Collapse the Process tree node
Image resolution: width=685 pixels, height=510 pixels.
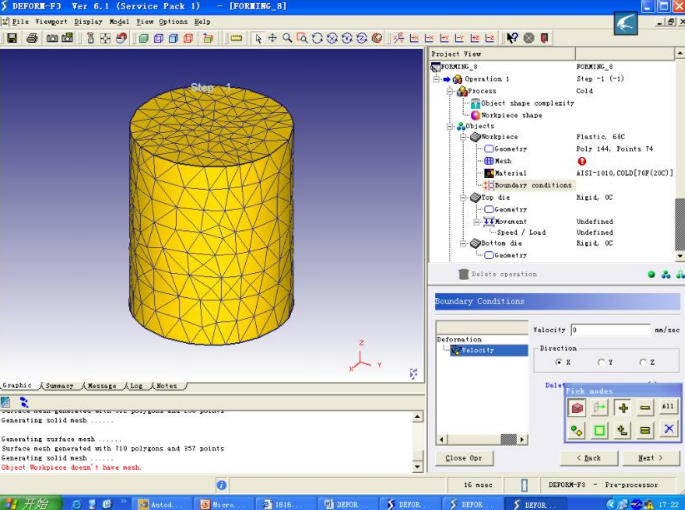click(x=450, y=91)
